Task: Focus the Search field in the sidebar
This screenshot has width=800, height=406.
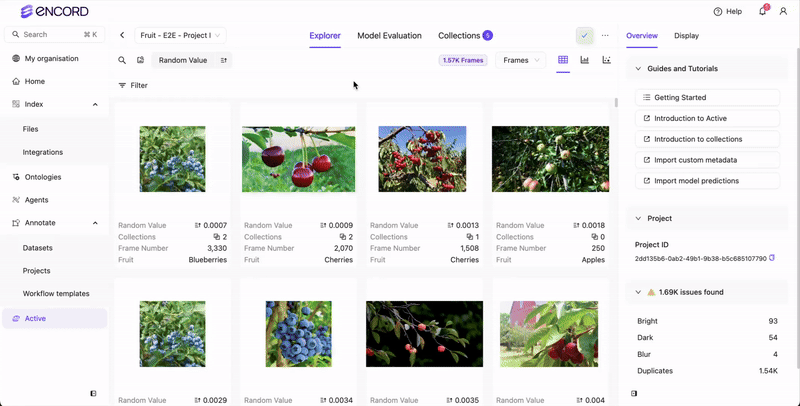Action: click(x=55, y=34)
